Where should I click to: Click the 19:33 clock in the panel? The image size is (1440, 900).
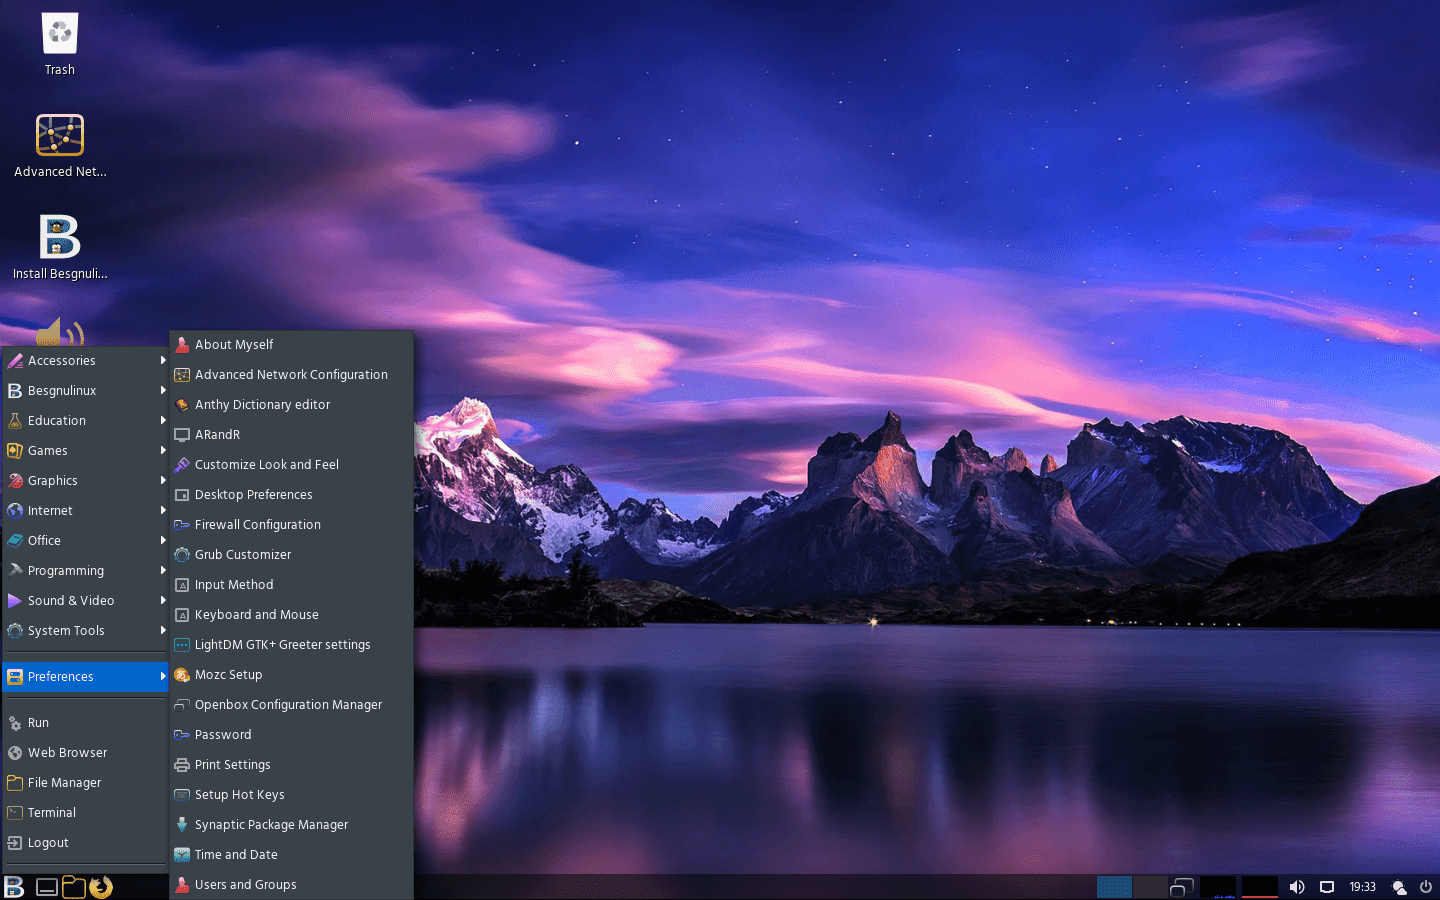pyautogui.click(x=1363, y=887)
